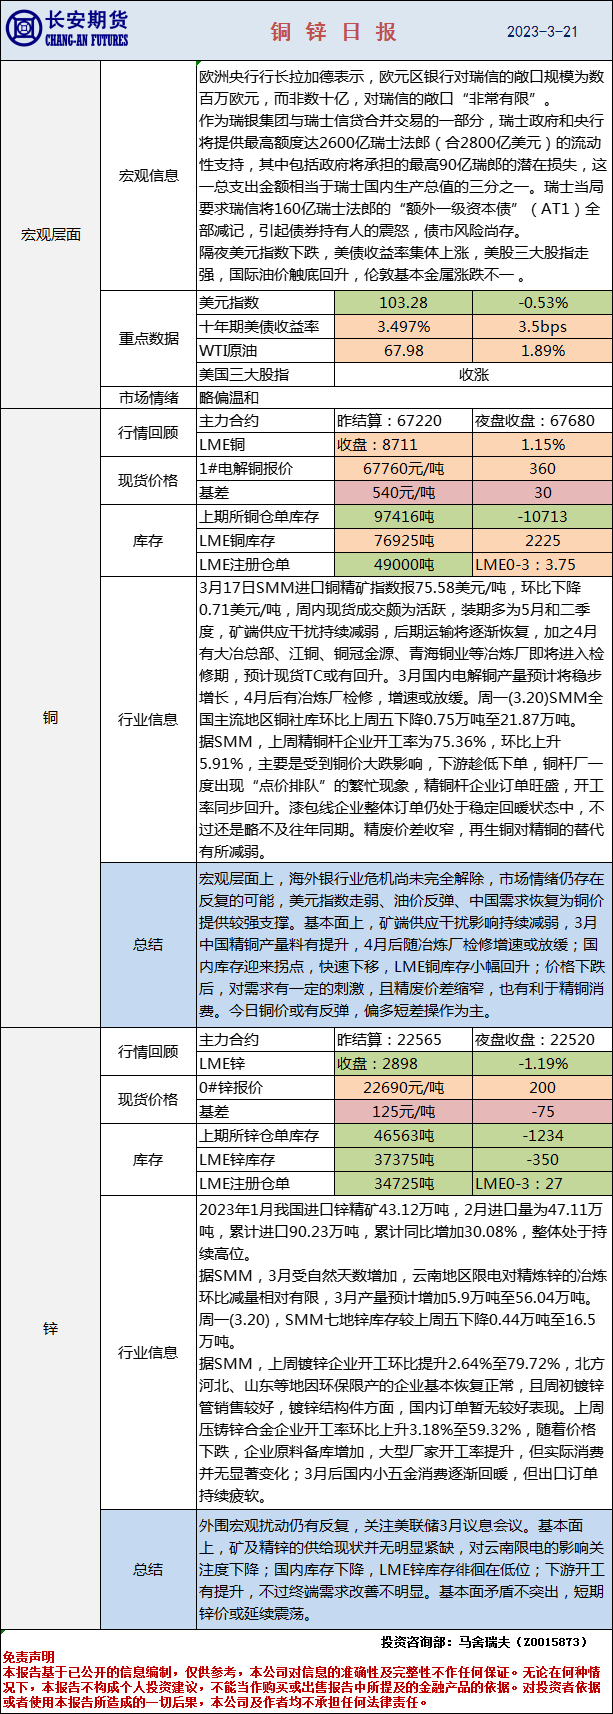Click the 锌 section header cell
This screenshot has height=1714, width=613.
pyautogui.click(x=50, y=1329)
